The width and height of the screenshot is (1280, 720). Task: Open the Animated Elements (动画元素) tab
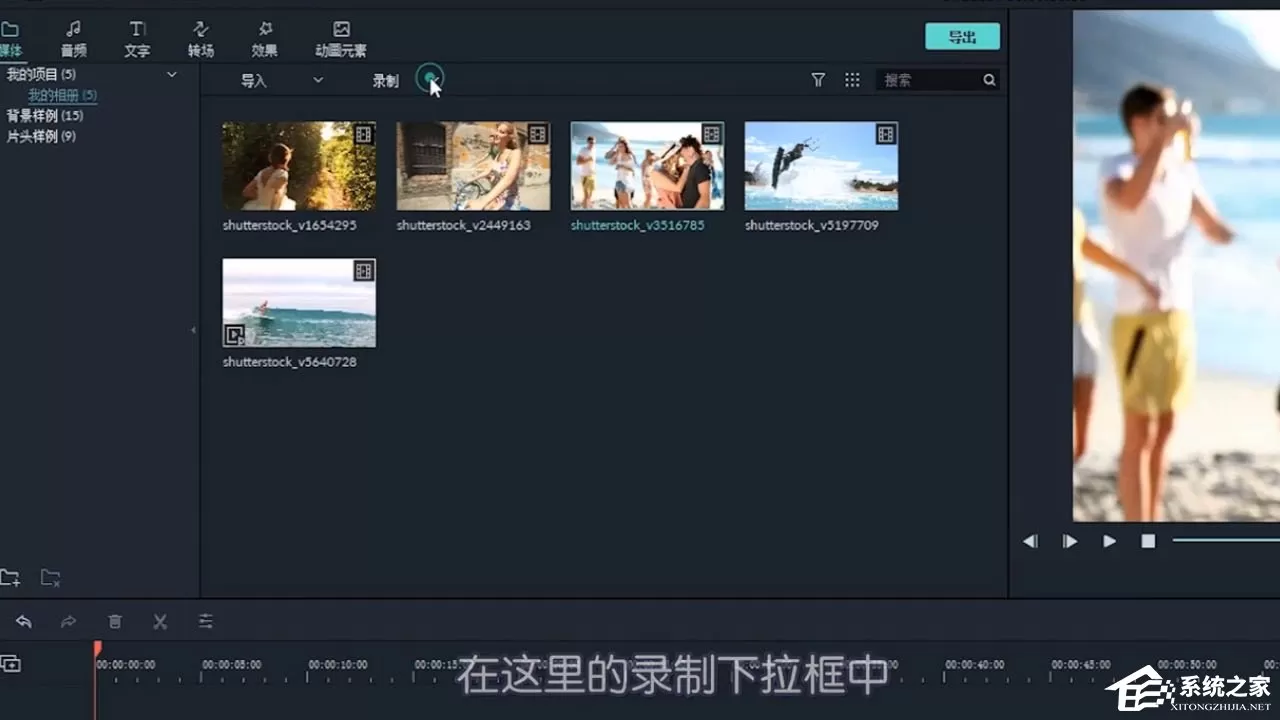pyautogui.click(x=341, y=39)
